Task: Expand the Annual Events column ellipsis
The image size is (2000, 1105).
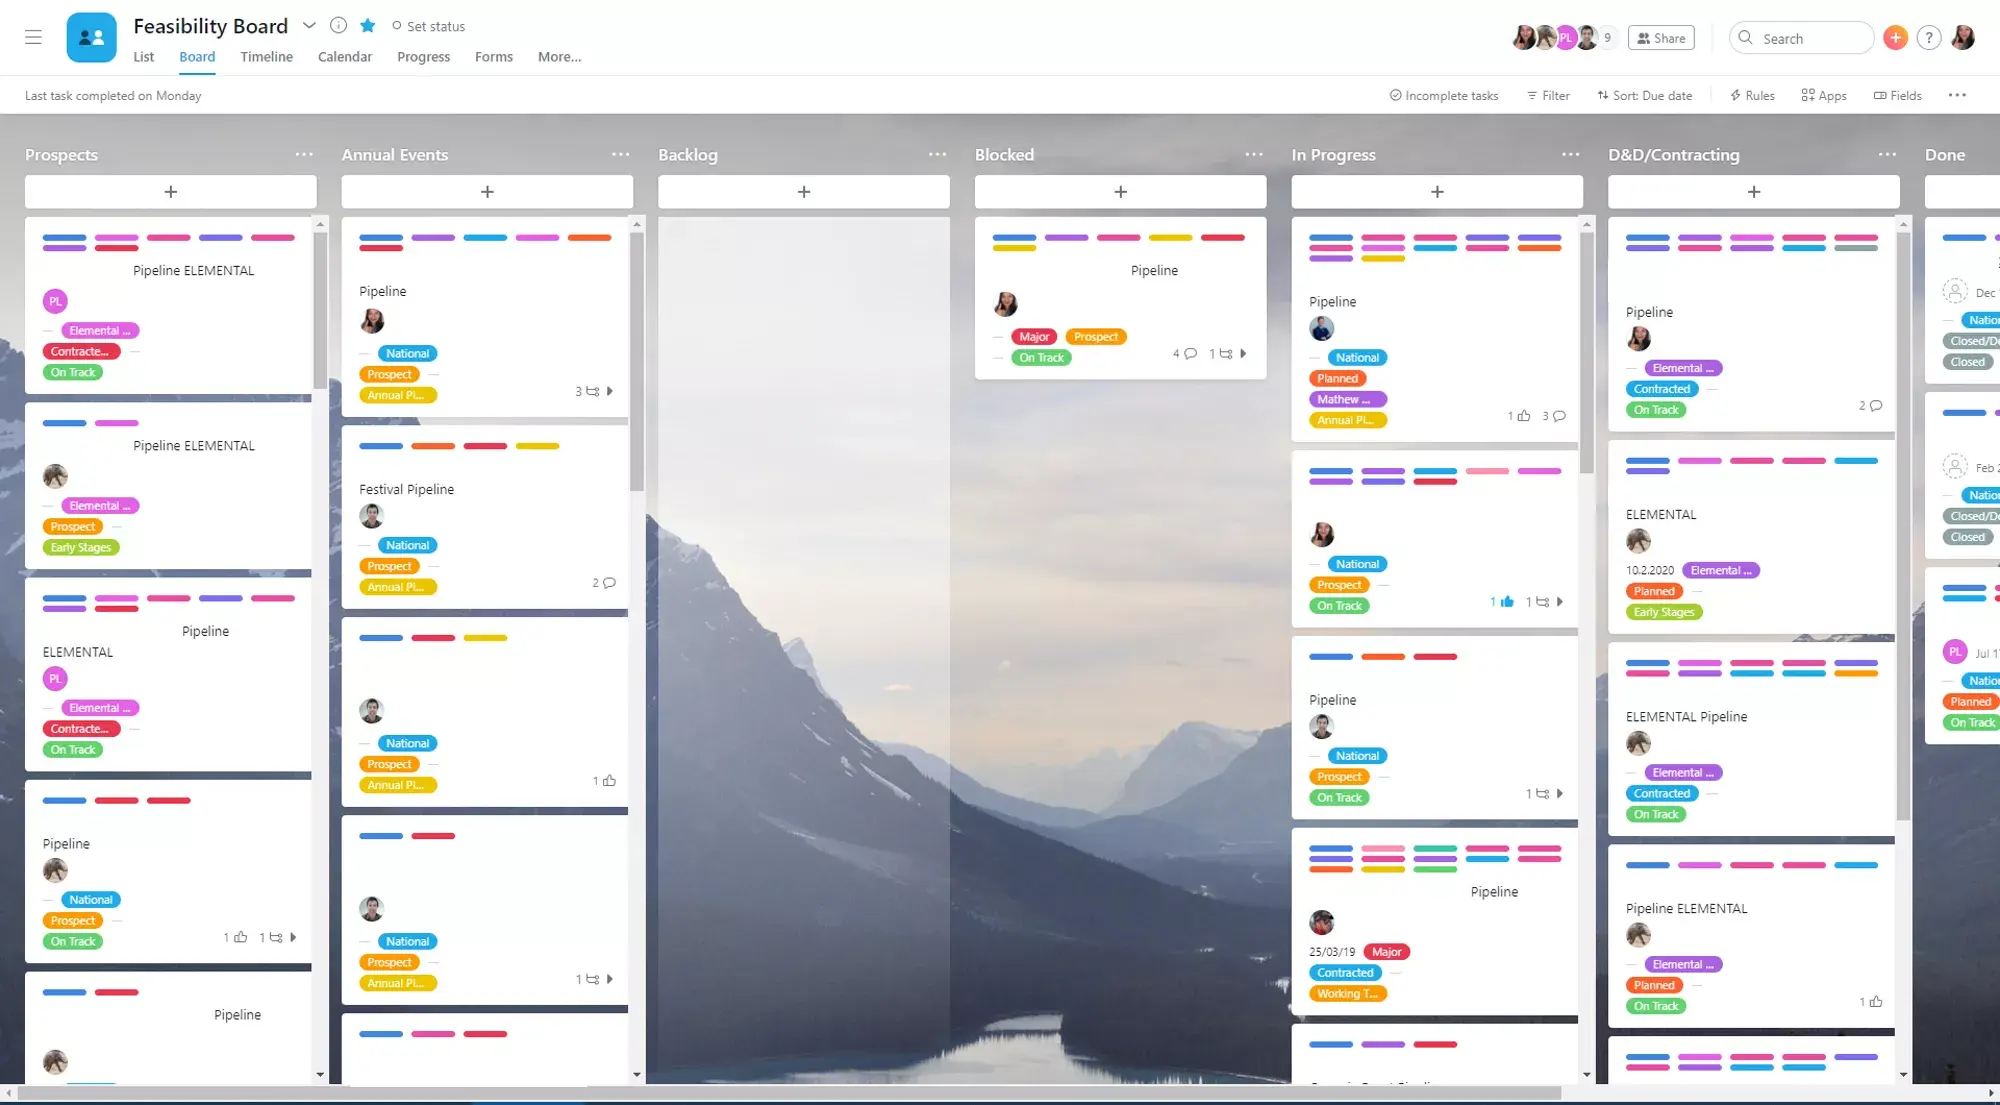Action: tap(620, 154)
